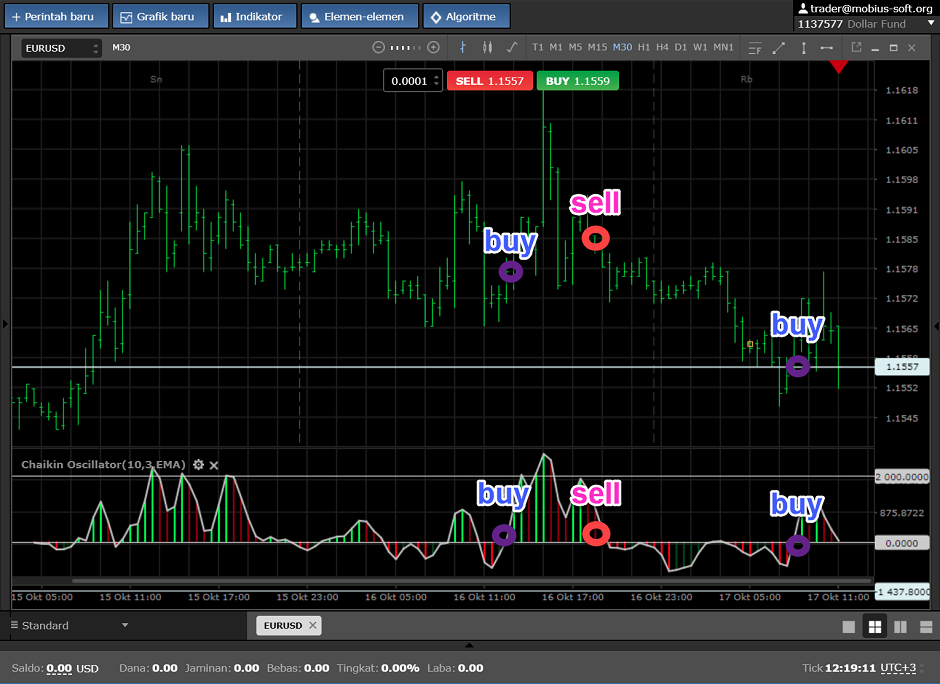Click the red triangle marker atop chart
The image size is (940, 684).
(839, 67)
